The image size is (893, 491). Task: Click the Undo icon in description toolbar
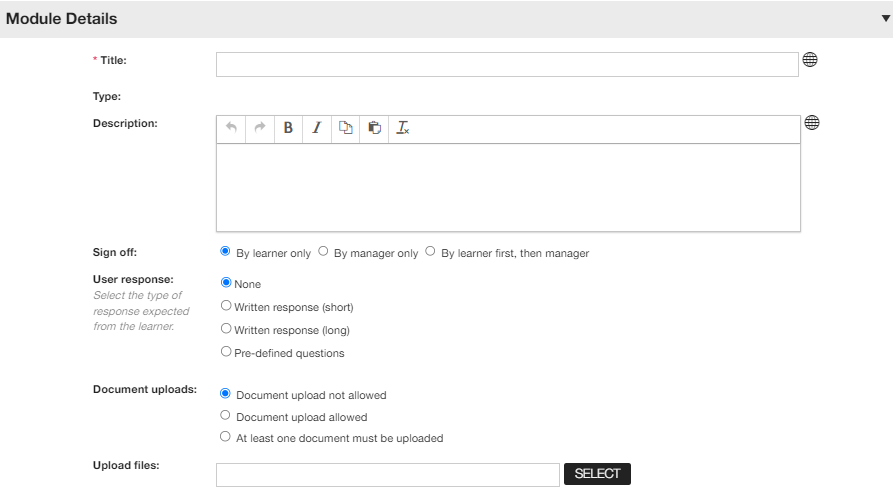pos(231,128)
